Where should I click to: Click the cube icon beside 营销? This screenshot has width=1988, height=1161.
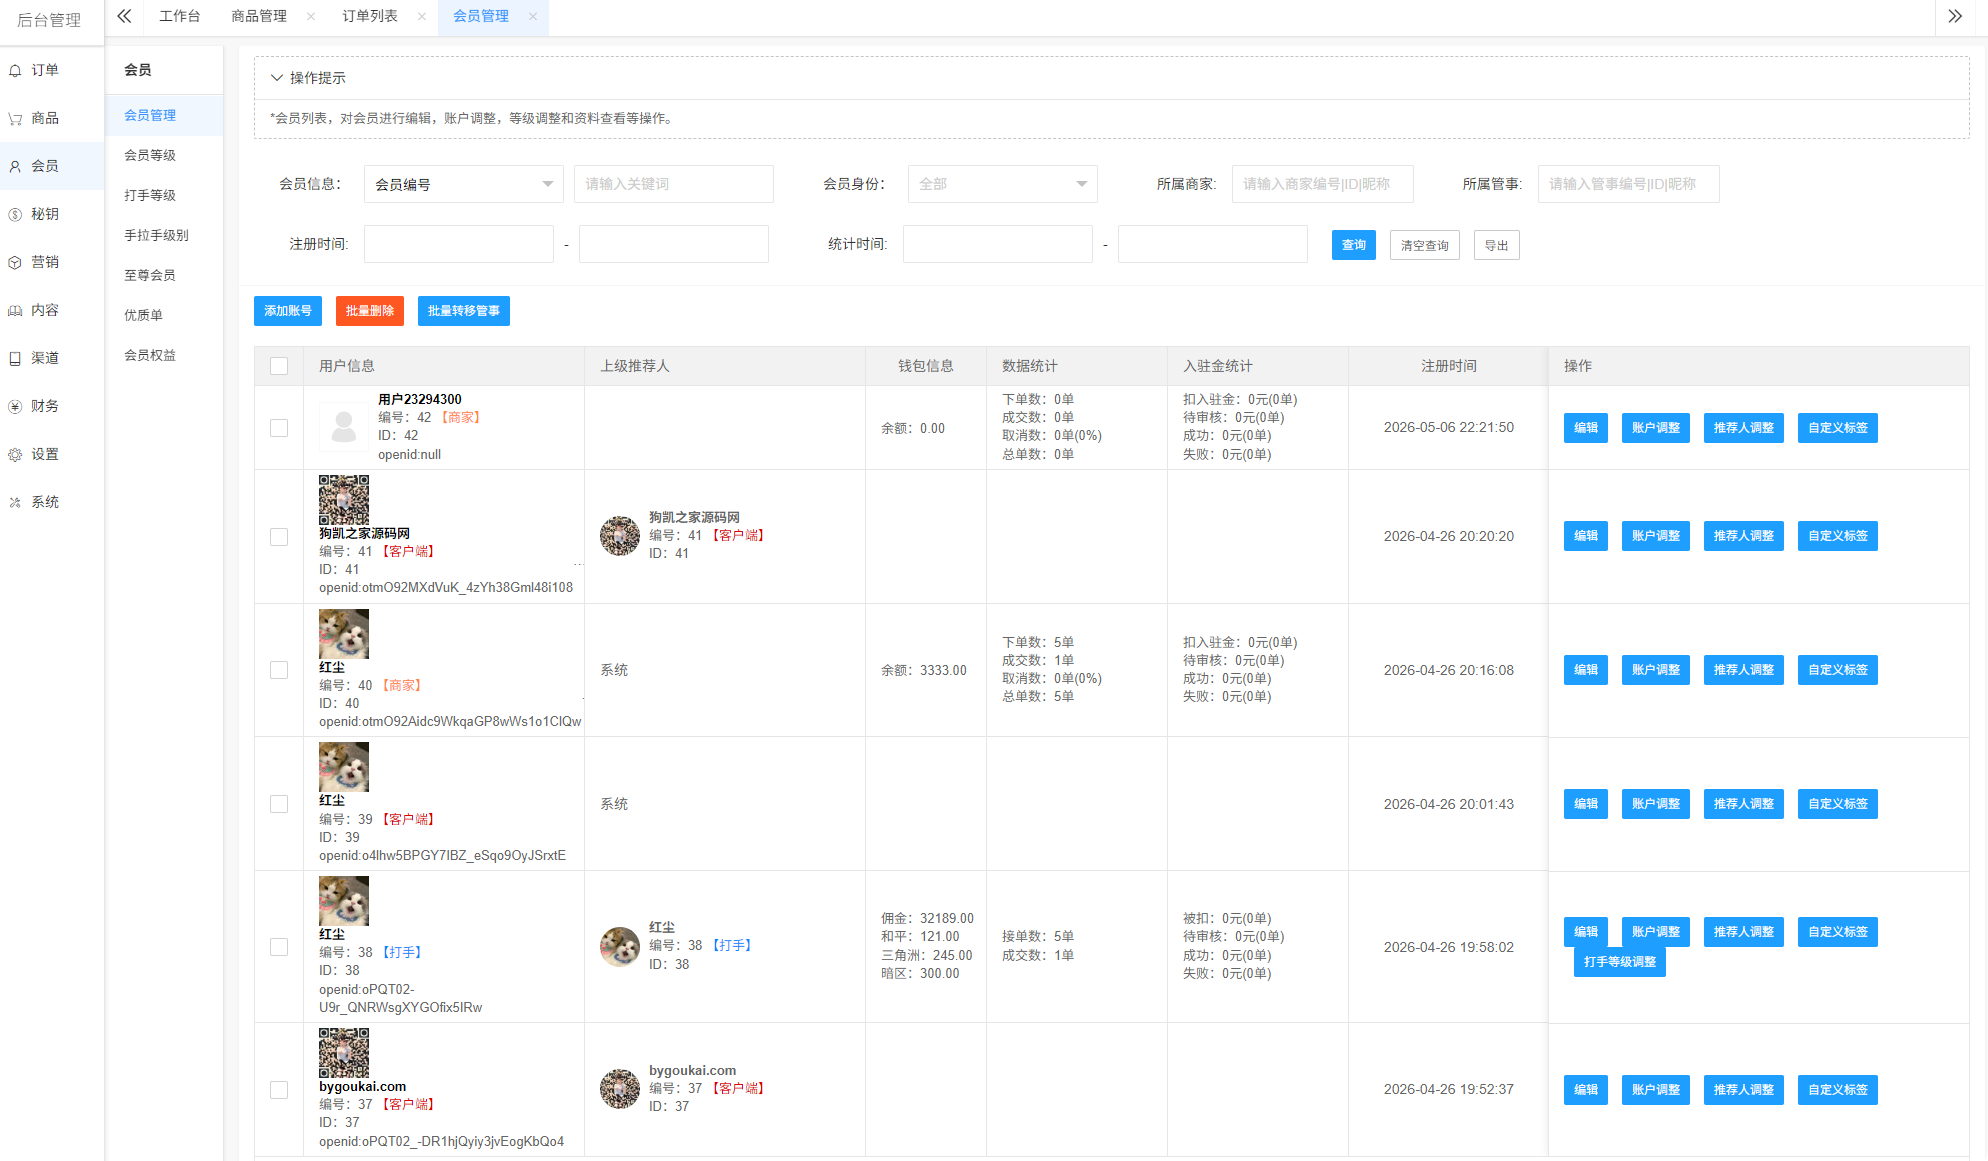coord(15,263)
